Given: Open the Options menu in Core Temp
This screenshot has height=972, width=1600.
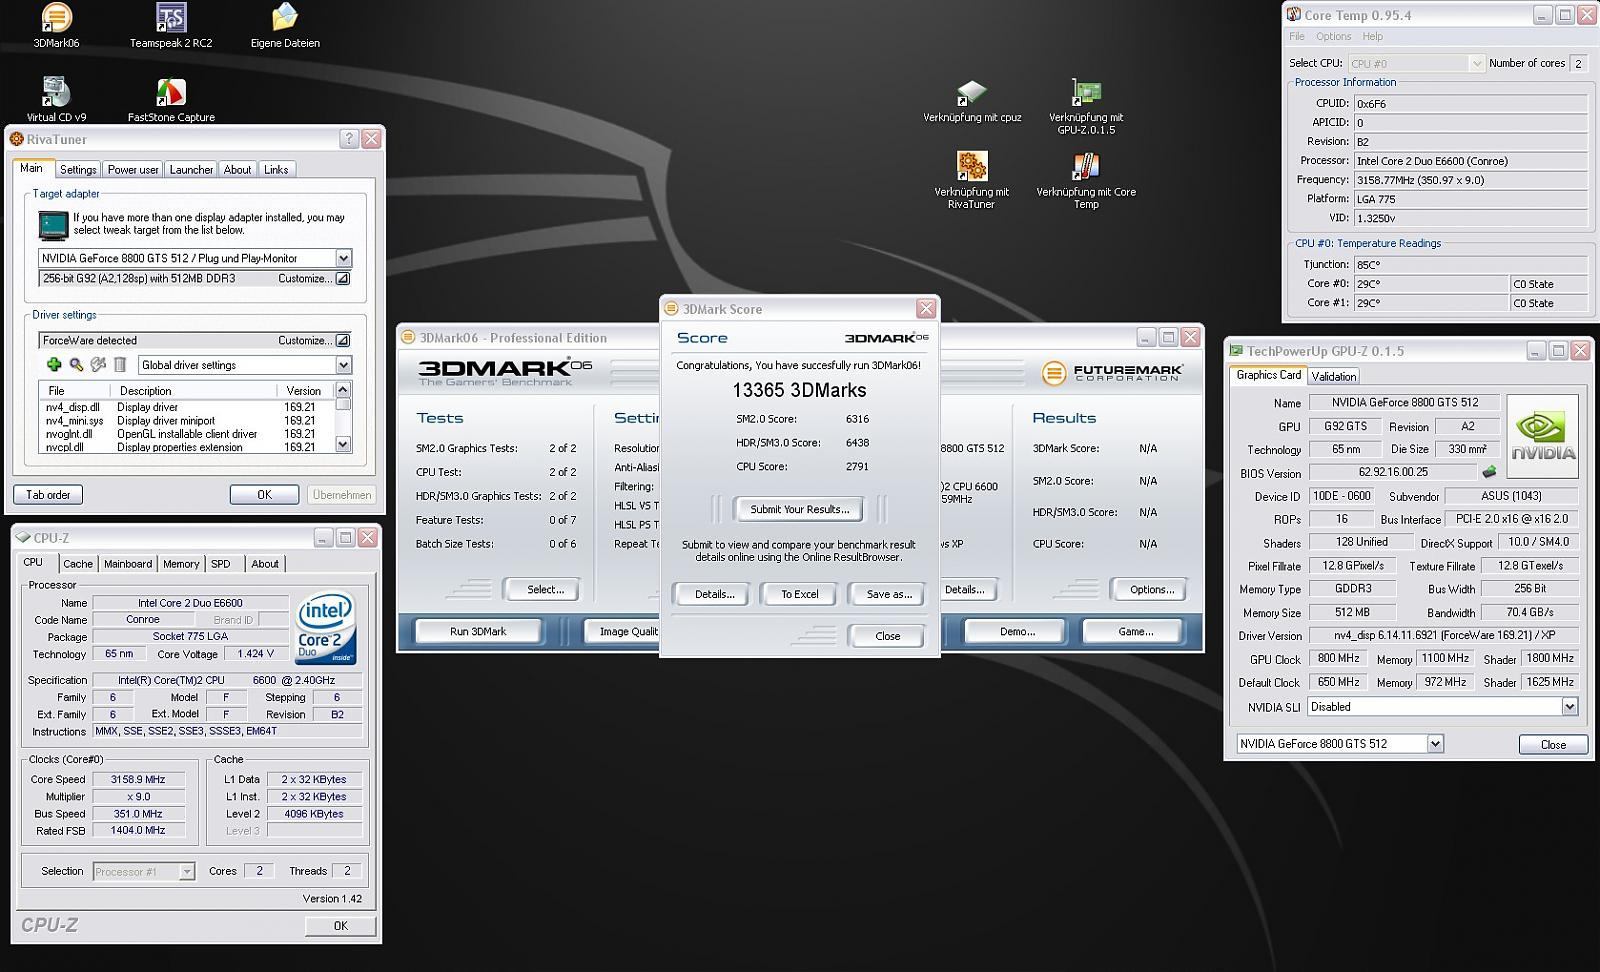Looking at the screenshot, I should click(x=1333, y=36).
